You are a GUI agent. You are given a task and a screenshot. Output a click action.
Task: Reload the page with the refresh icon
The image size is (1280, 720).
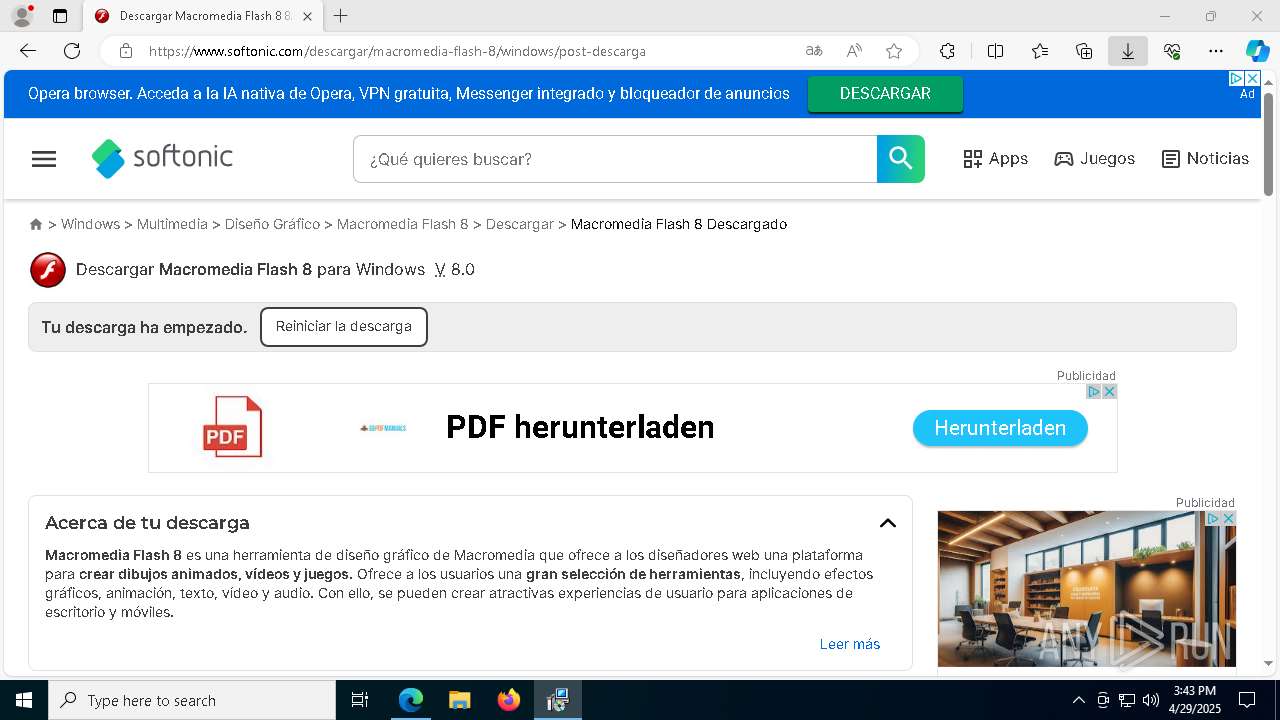pos(72,51)
